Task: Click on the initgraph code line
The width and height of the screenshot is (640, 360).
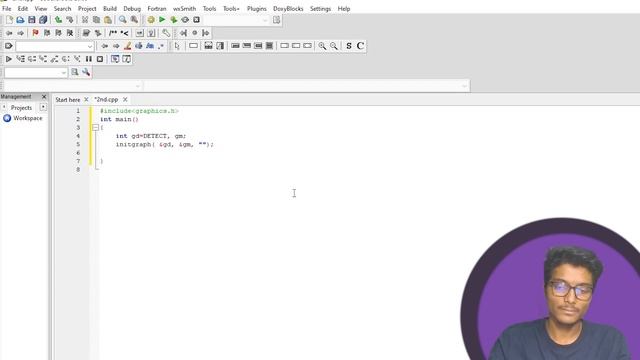Action: [x=164, y=144]
